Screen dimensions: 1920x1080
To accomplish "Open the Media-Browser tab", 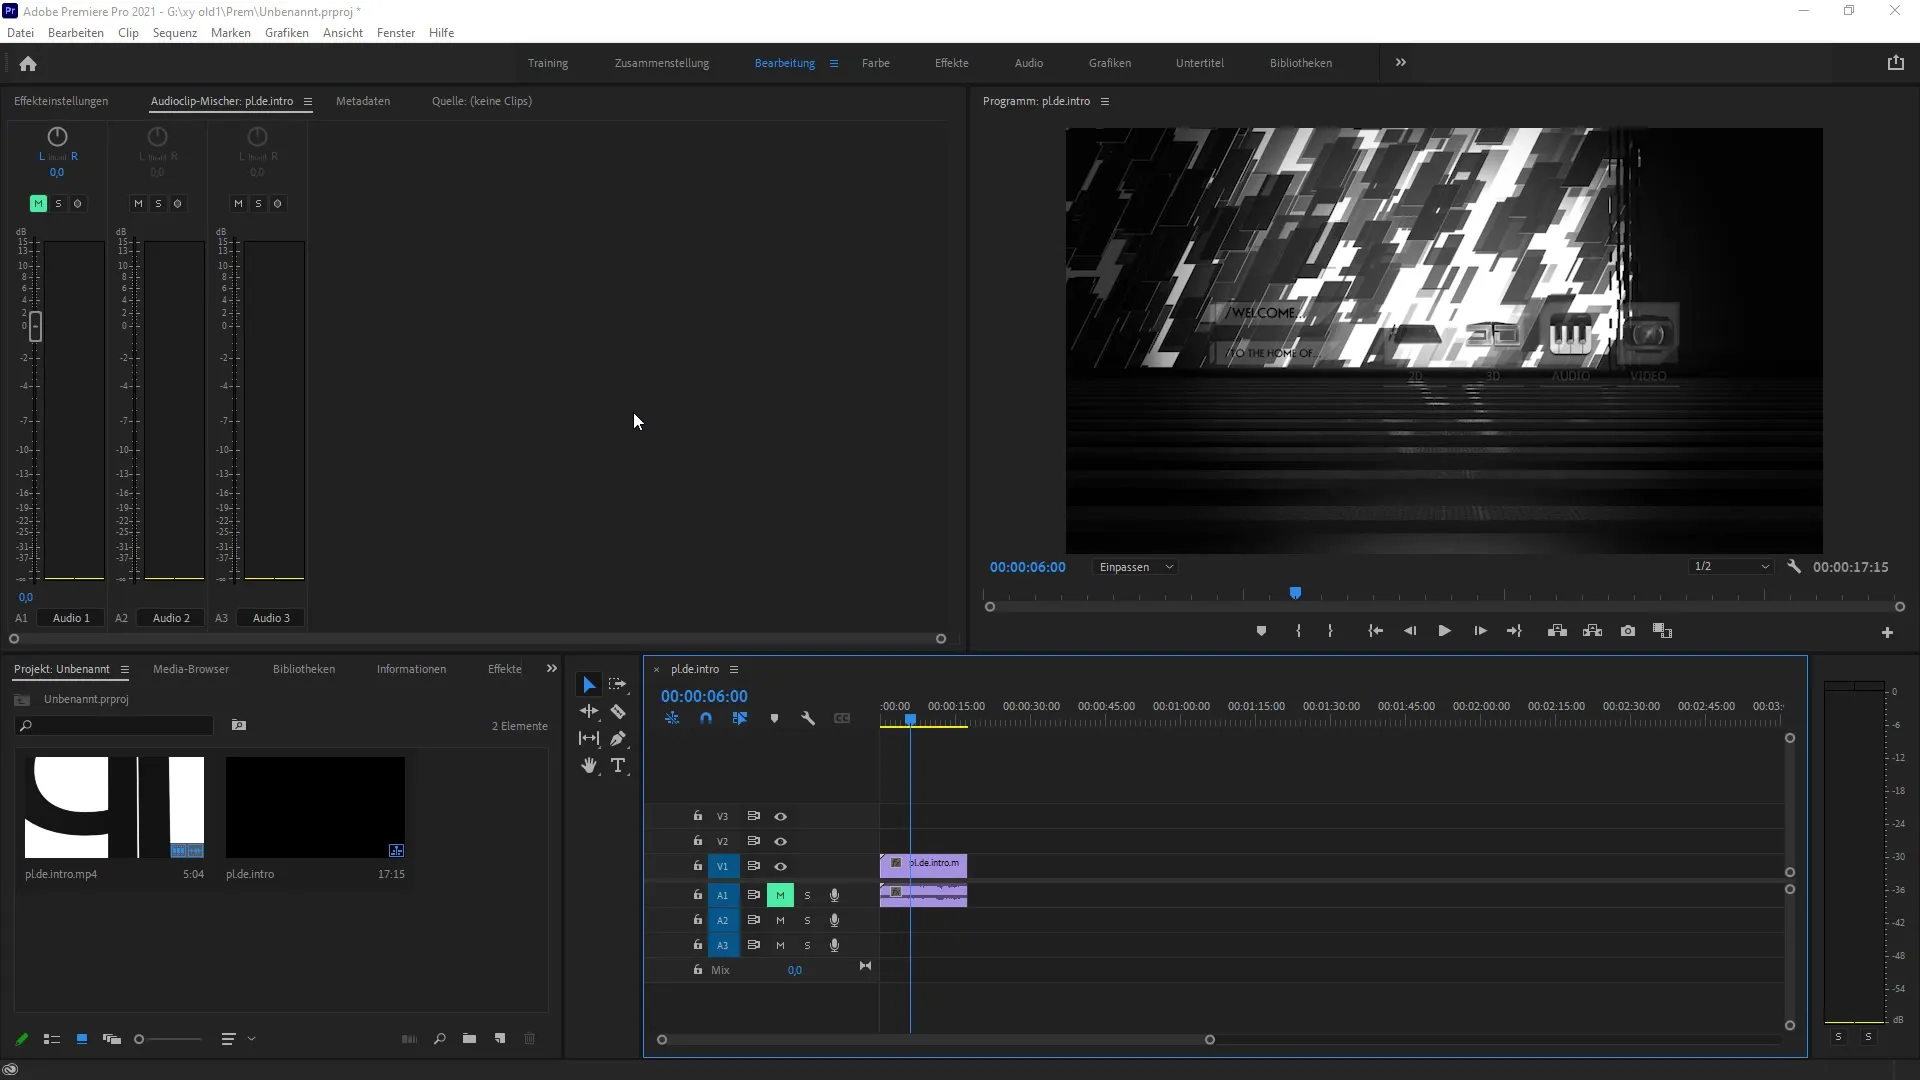I will [x=191, y=669].
